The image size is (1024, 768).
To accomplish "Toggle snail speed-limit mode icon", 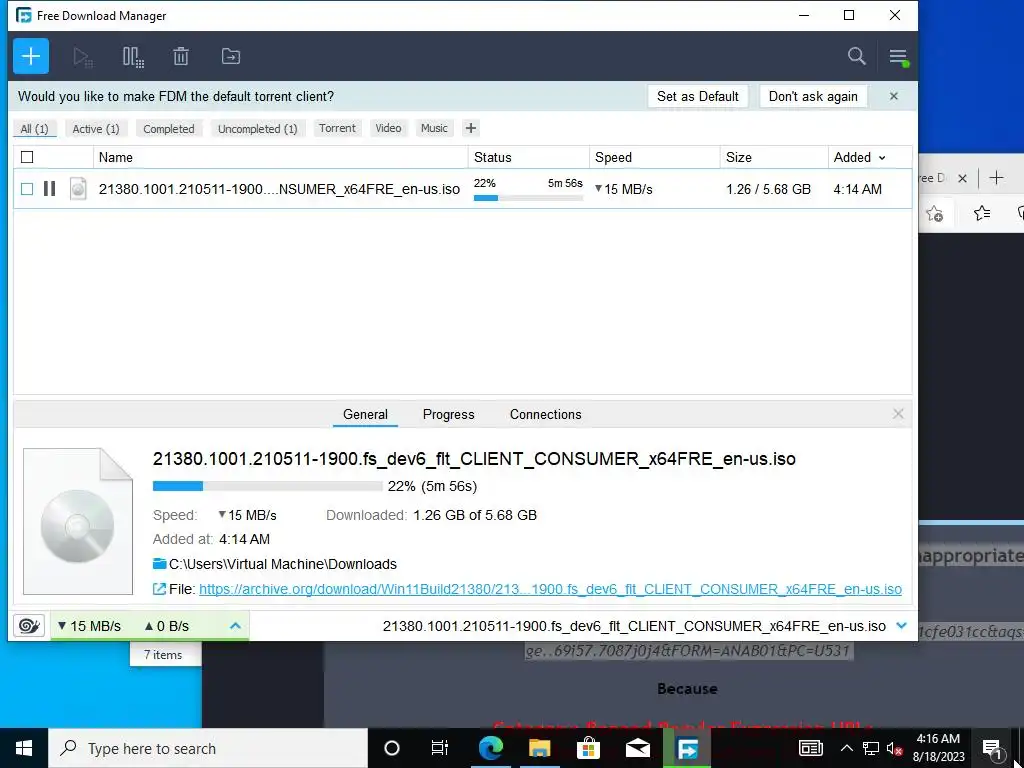I will (x=29, y=626).
